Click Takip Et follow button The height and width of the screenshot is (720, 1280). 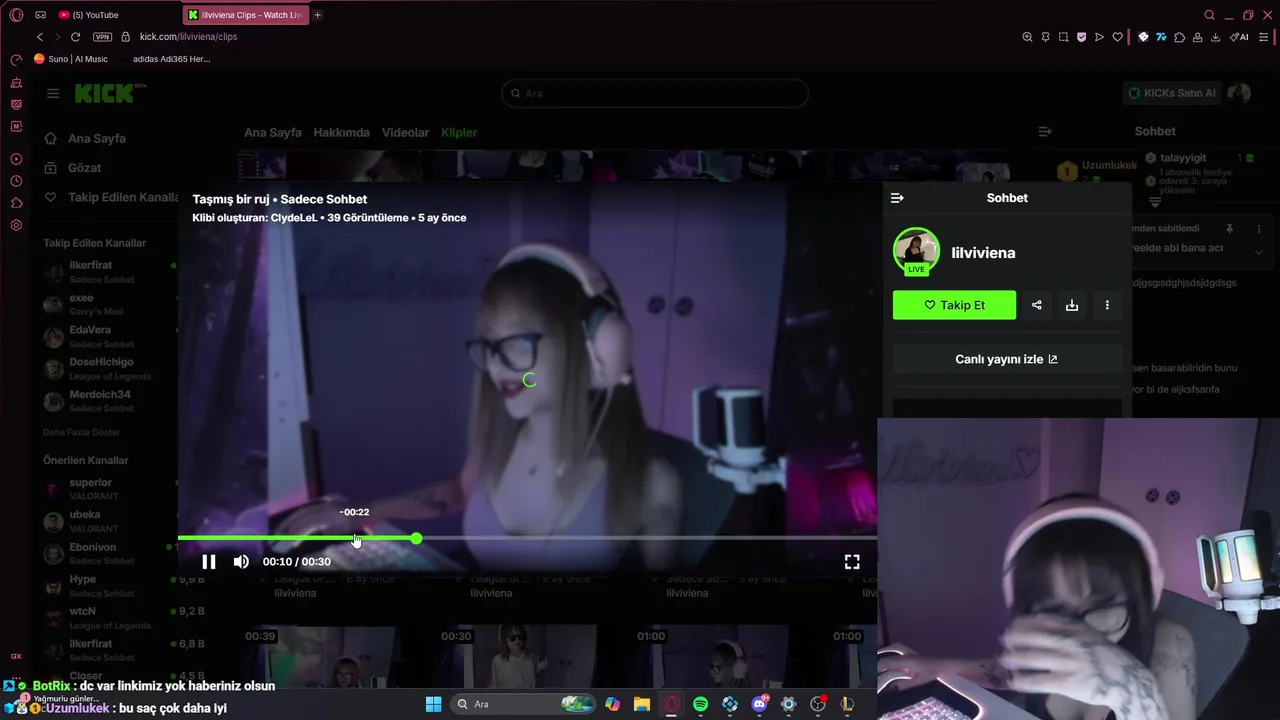click(954, 305)
